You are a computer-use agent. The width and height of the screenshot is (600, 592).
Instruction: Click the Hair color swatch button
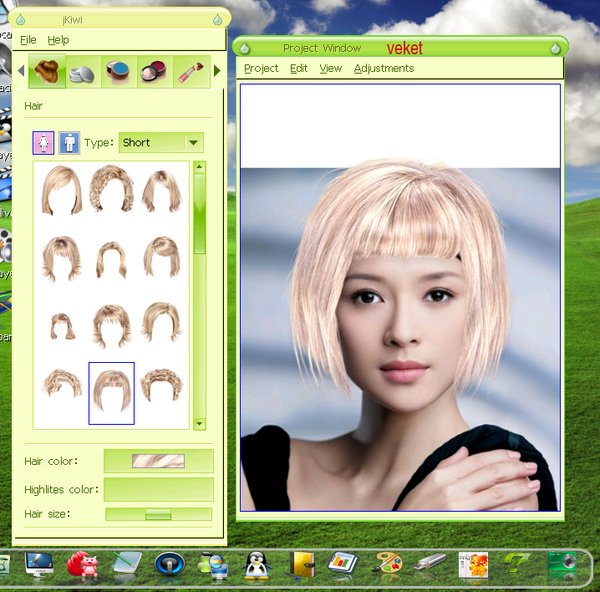click(158, 461)
